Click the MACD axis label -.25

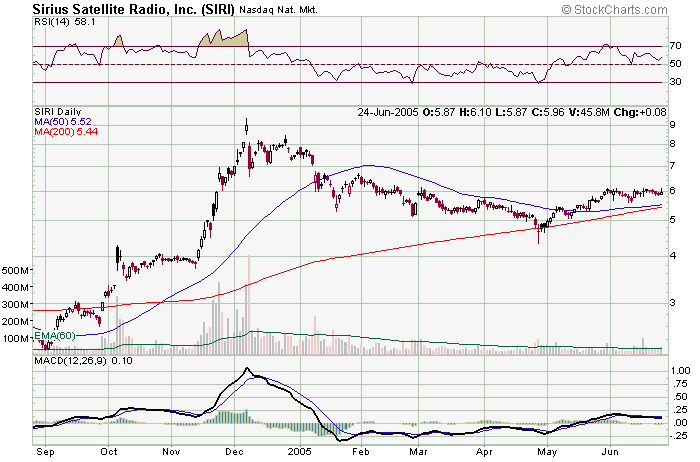click(x=679, y=436)
